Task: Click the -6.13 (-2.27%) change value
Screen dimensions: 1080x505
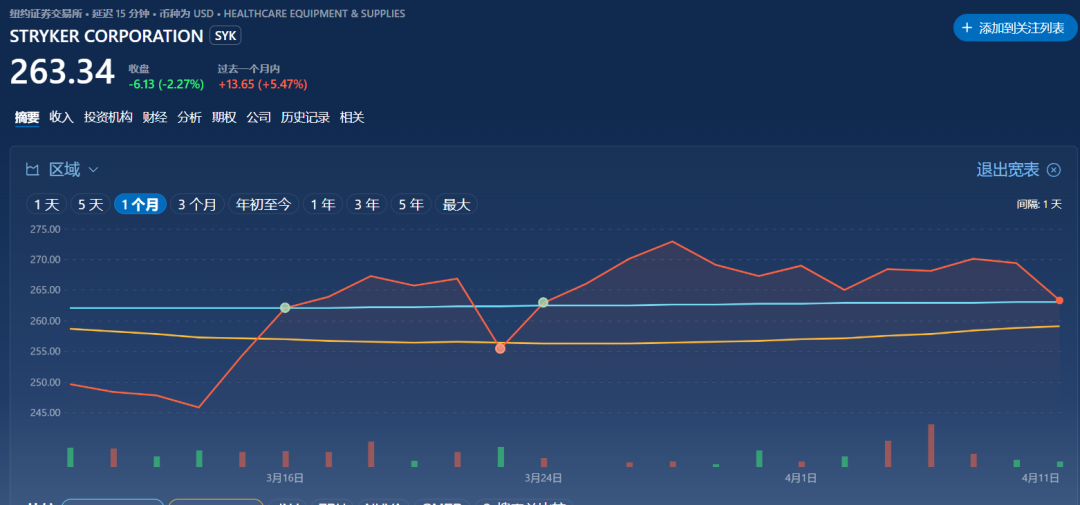Action: [x=166, y=85]
